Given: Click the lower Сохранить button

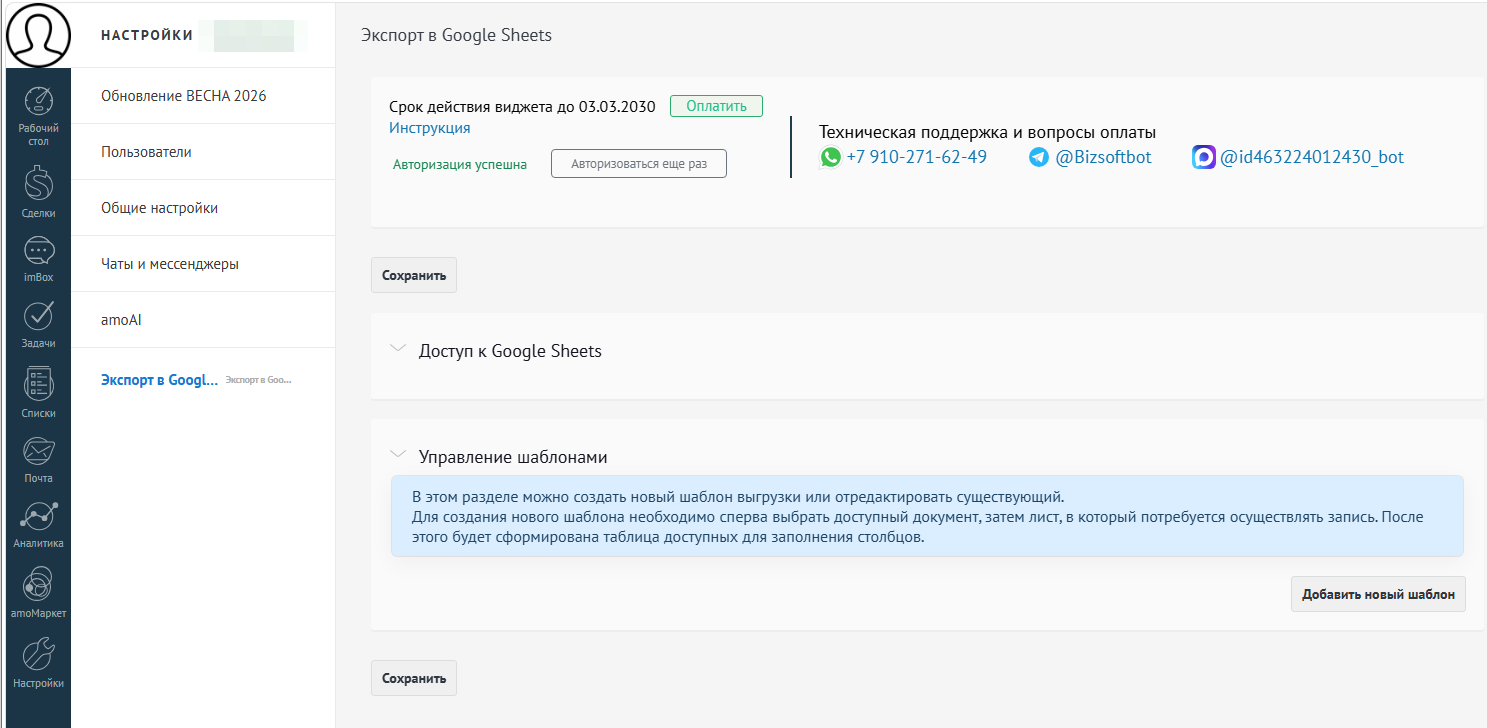Looking at the screenshot, I should pos(414,678).
